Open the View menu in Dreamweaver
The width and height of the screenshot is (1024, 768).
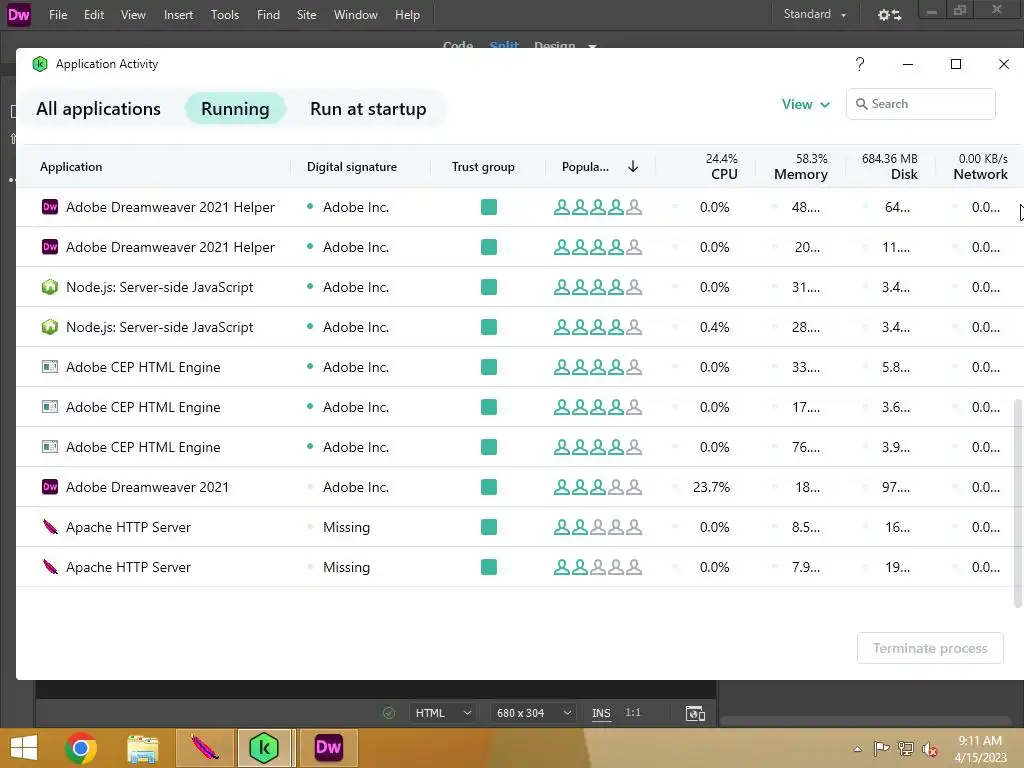click(133, 14)
